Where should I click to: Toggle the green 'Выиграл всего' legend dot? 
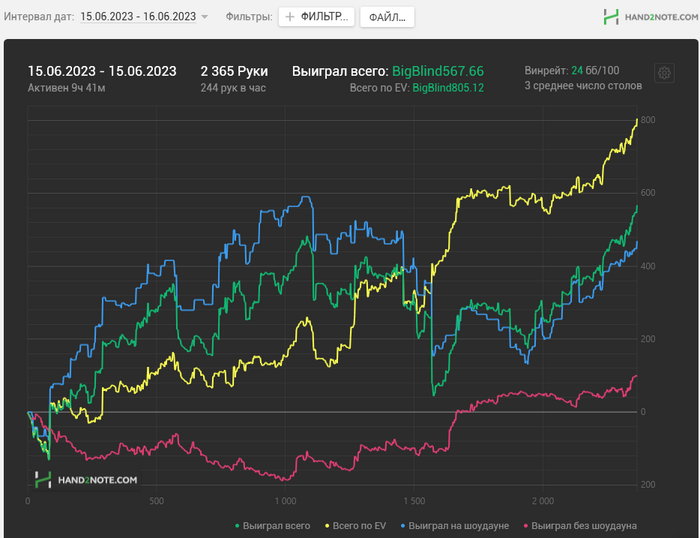[236, 525]
